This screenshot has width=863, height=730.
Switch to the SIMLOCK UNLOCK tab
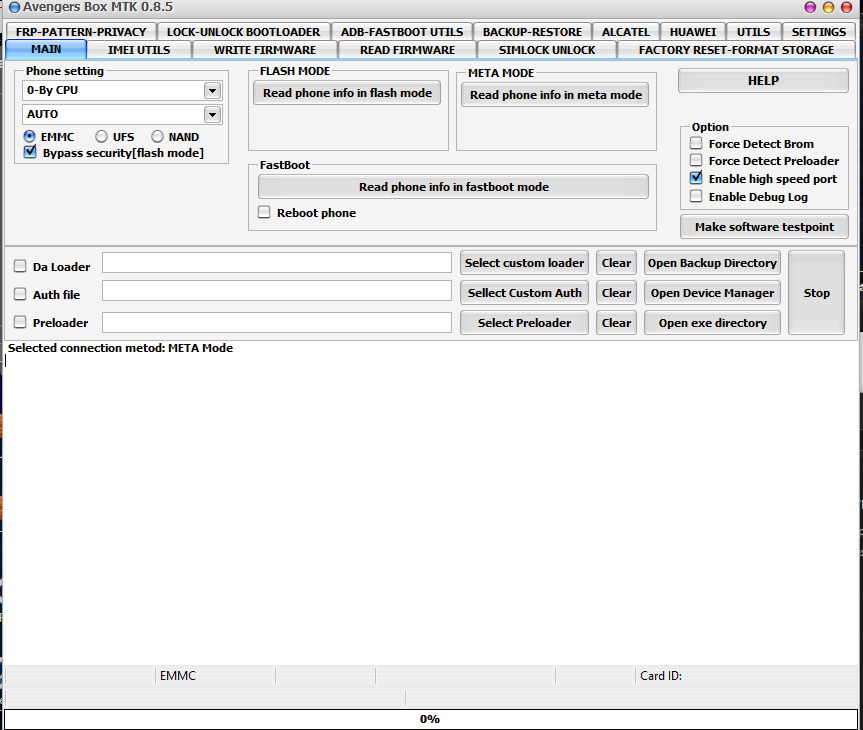coord(547,50)
